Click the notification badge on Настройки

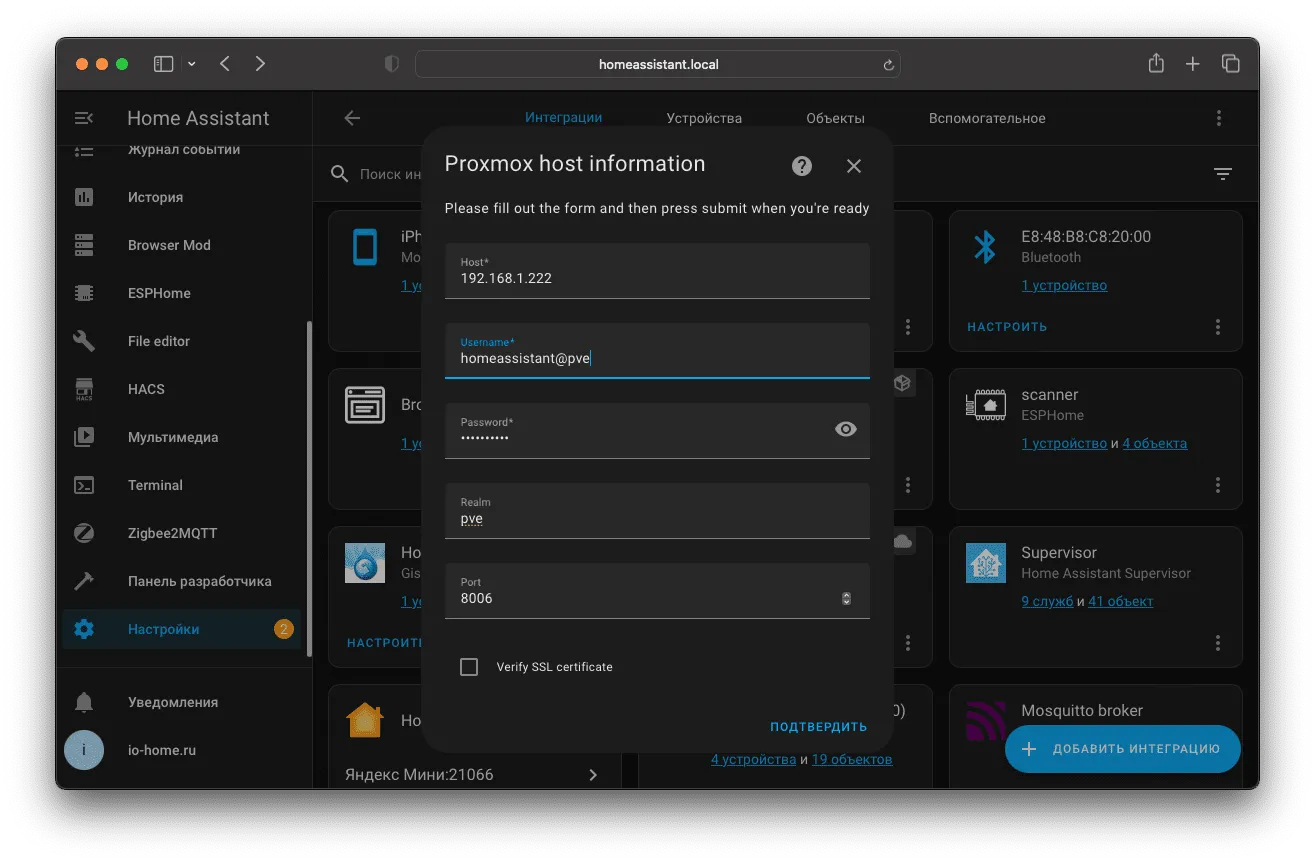[283, 629]
